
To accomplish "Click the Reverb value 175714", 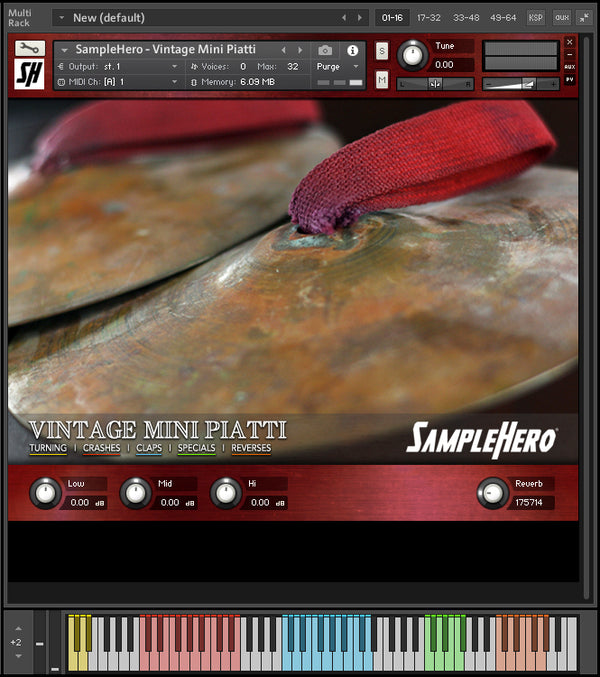I will (x=532, y=503).
